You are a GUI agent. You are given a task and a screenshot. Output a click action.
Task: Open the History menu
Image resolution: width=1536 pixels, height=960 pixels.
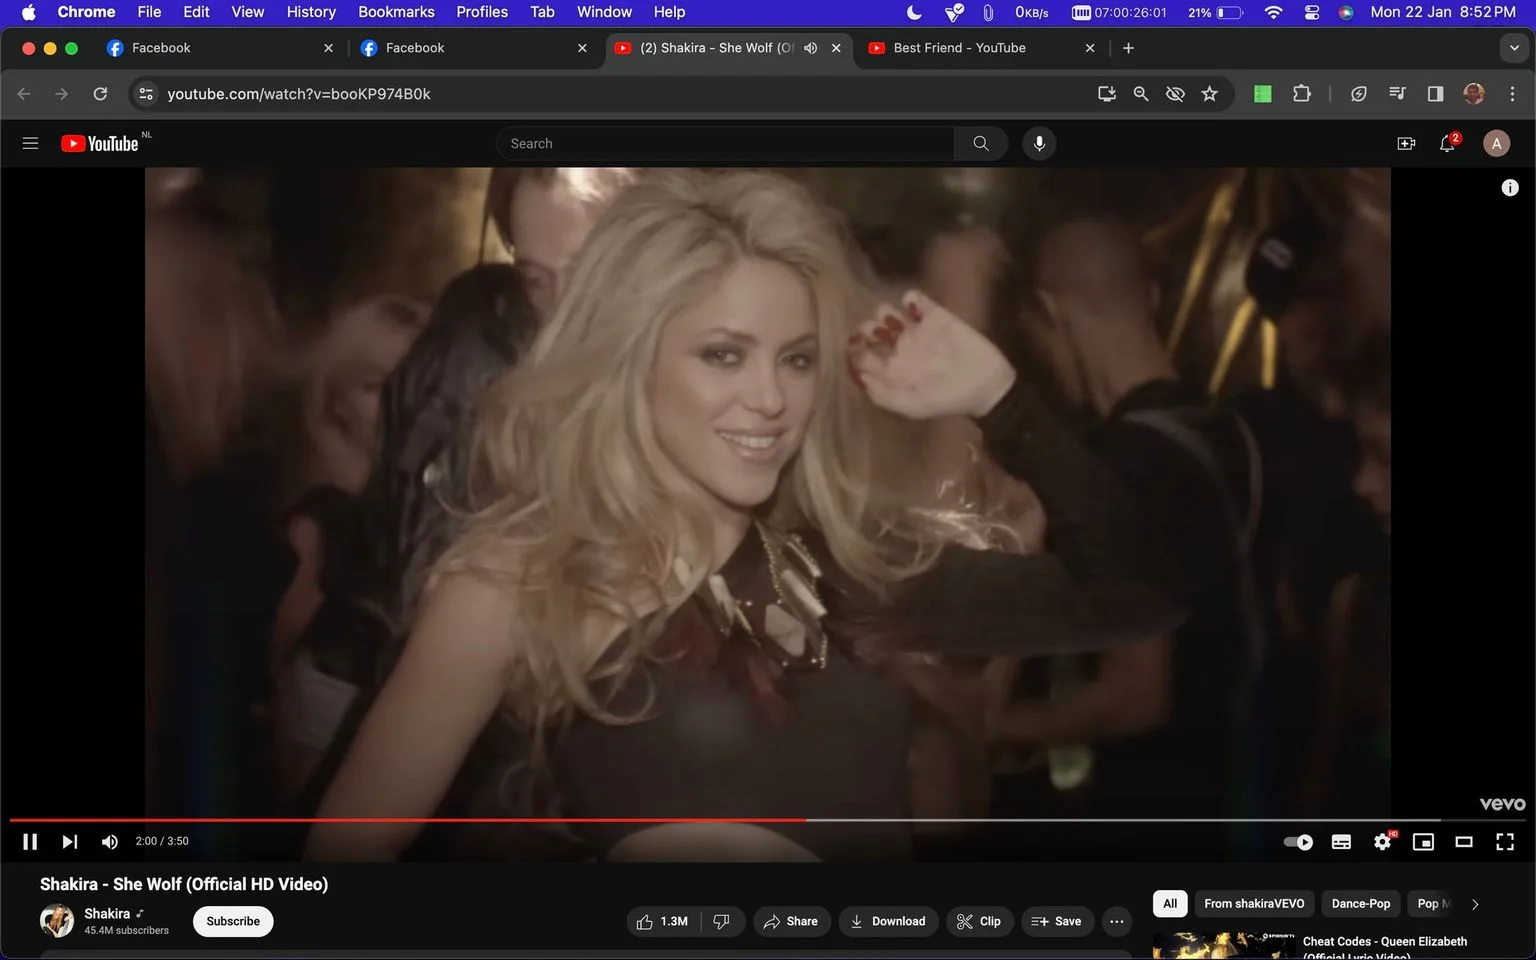point(311,12)
